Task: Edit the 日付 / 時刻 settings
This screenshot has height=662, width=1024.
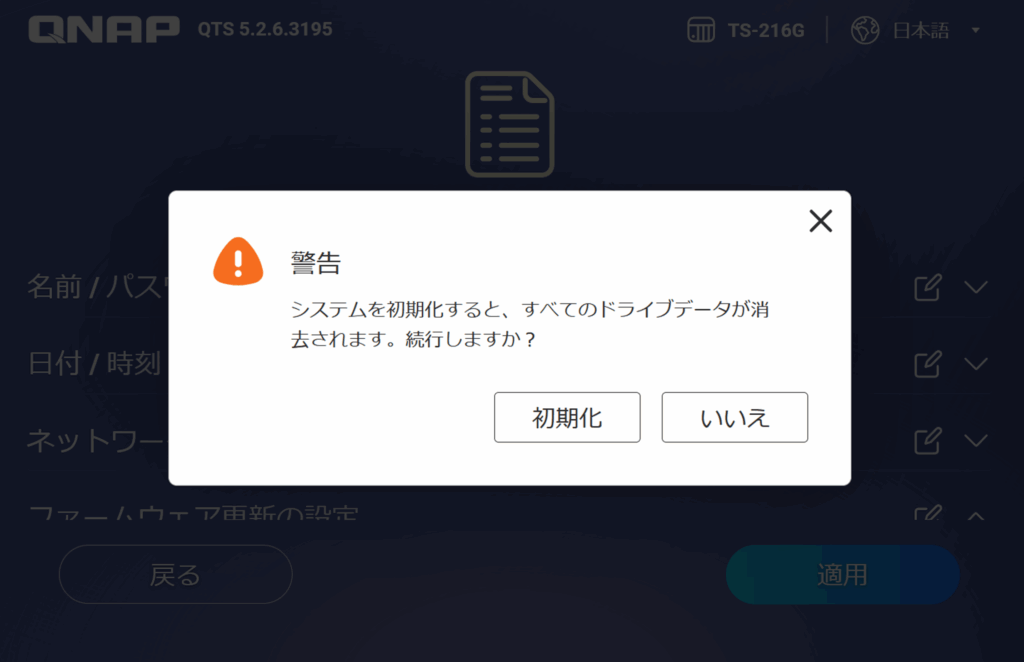Action: (927, 364)
